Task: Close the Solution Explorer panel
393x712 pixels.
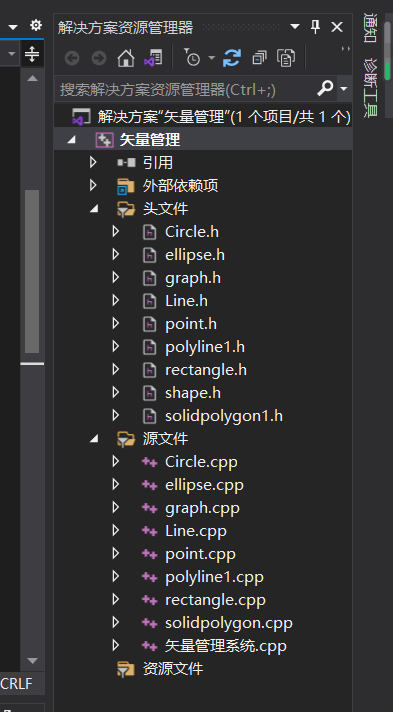Action: click(337, 27)
